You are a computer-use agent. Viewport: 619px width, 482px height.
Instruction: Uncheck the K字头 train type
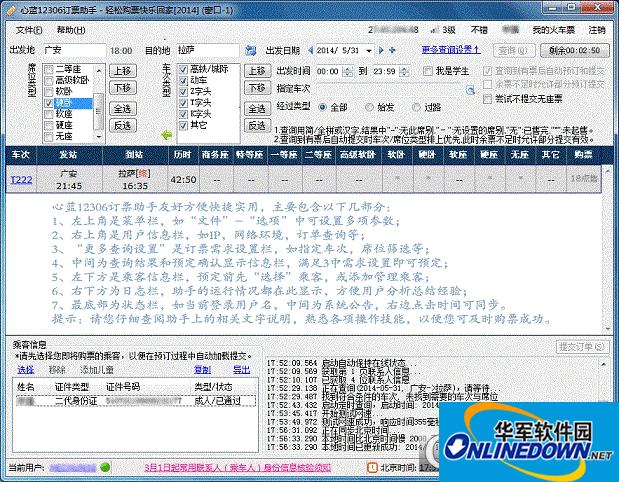[183, 114]
